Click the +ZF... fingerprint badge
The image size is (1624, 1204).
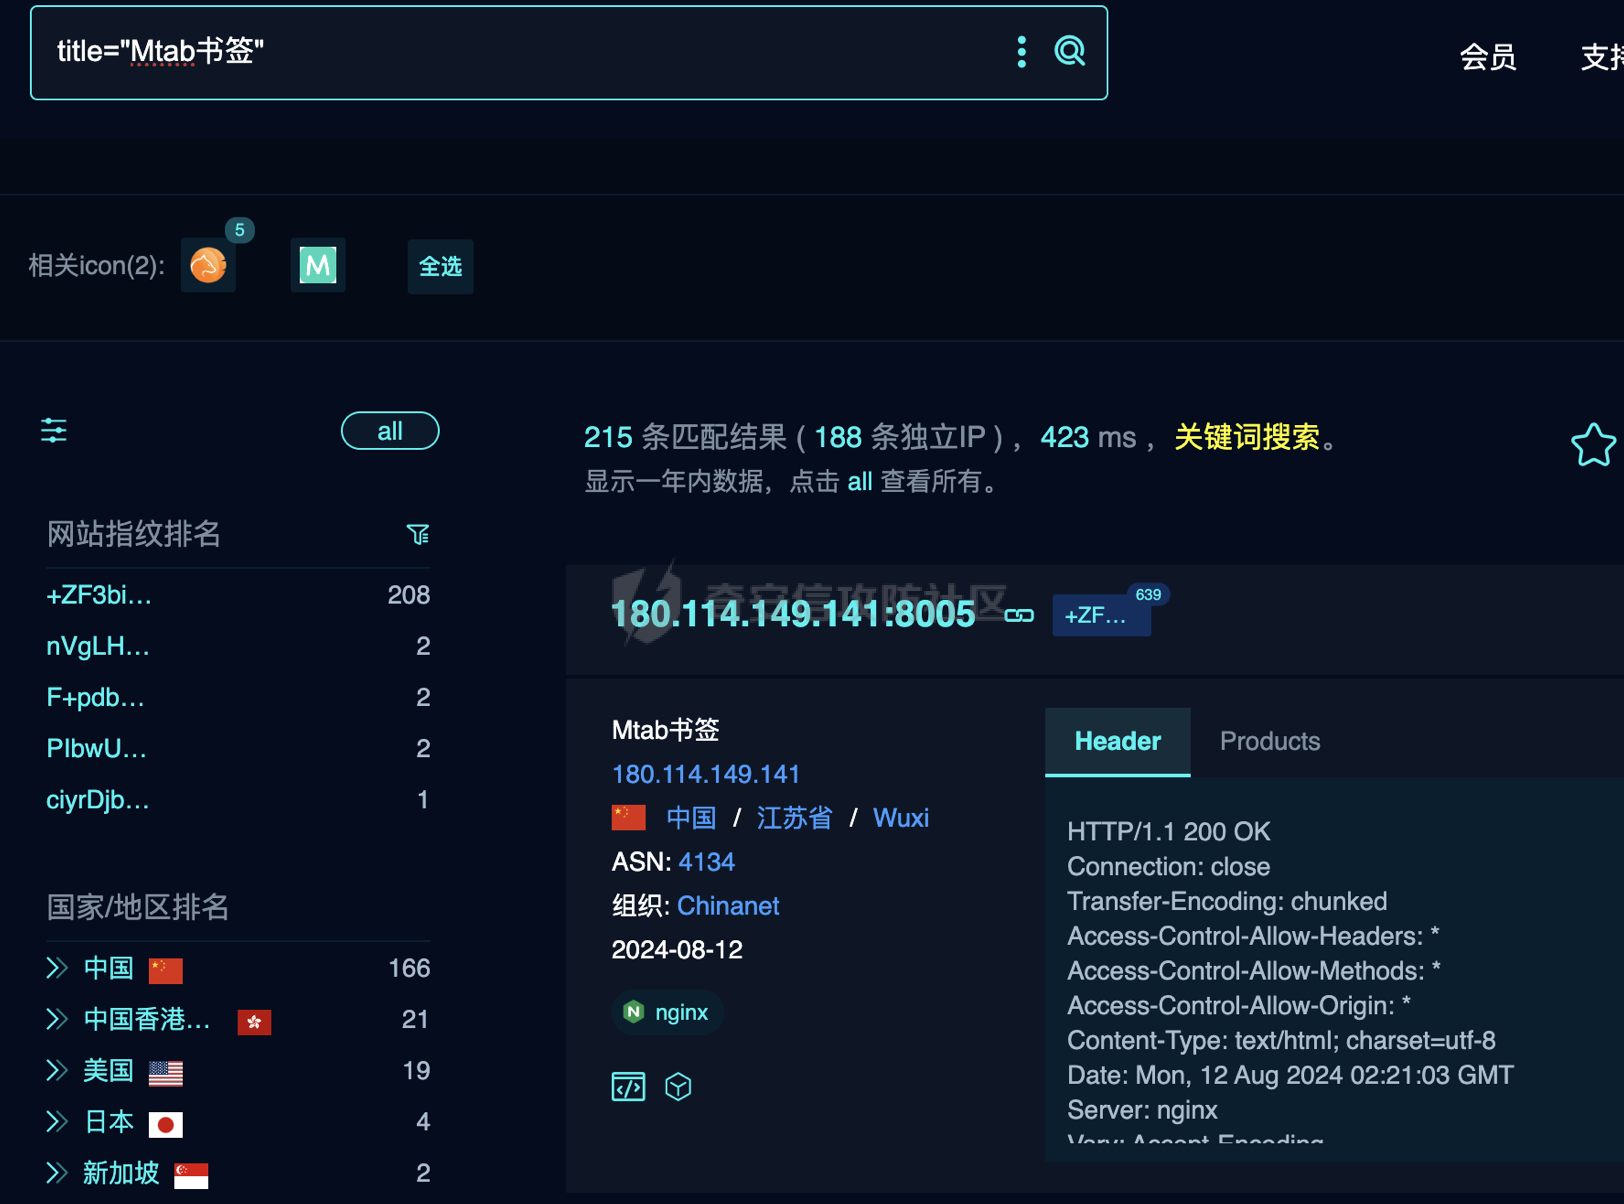(x=1101, y=615)
